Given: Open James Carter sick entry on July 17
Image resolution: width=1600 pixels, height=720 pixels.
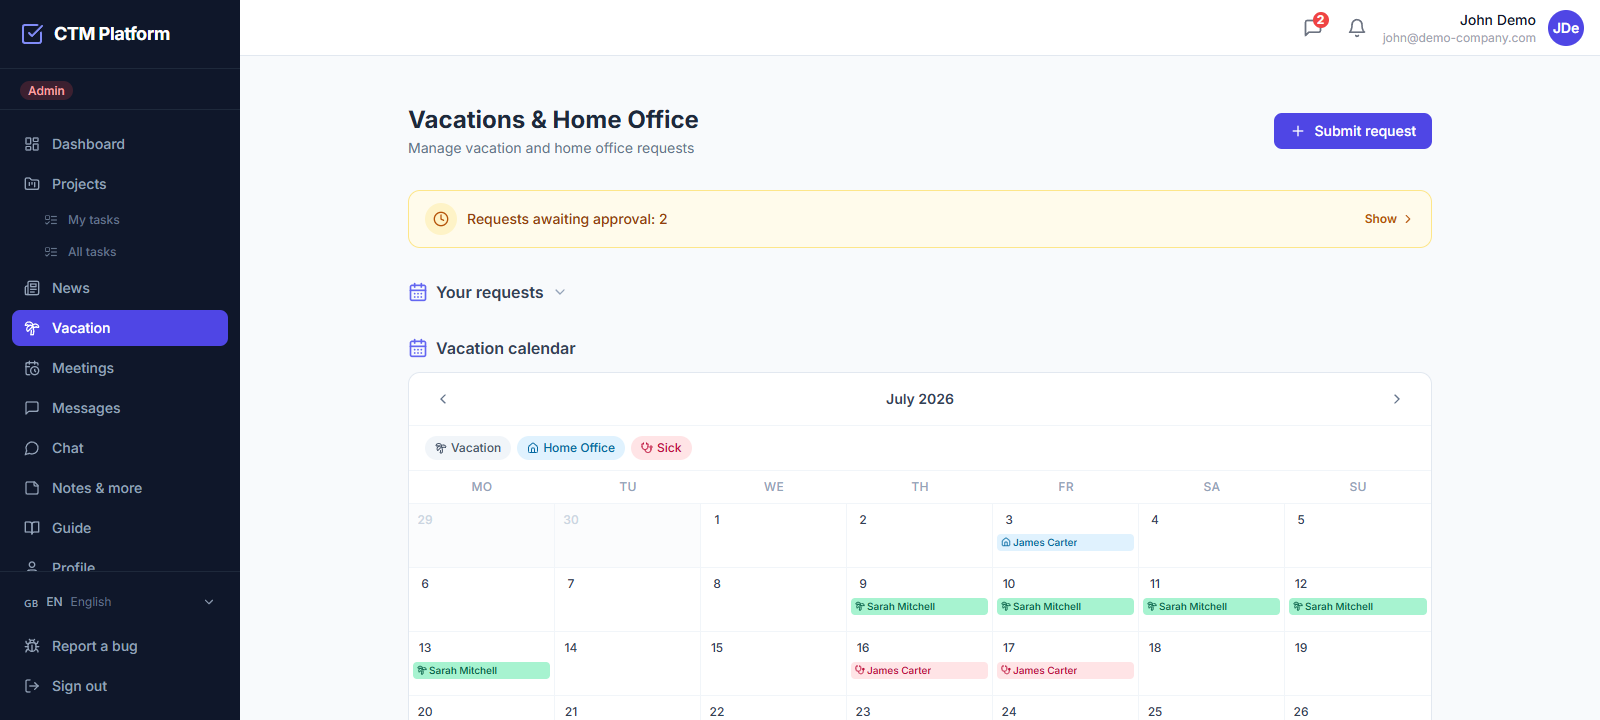Looking at the screenshot, I should [1065, 671].
